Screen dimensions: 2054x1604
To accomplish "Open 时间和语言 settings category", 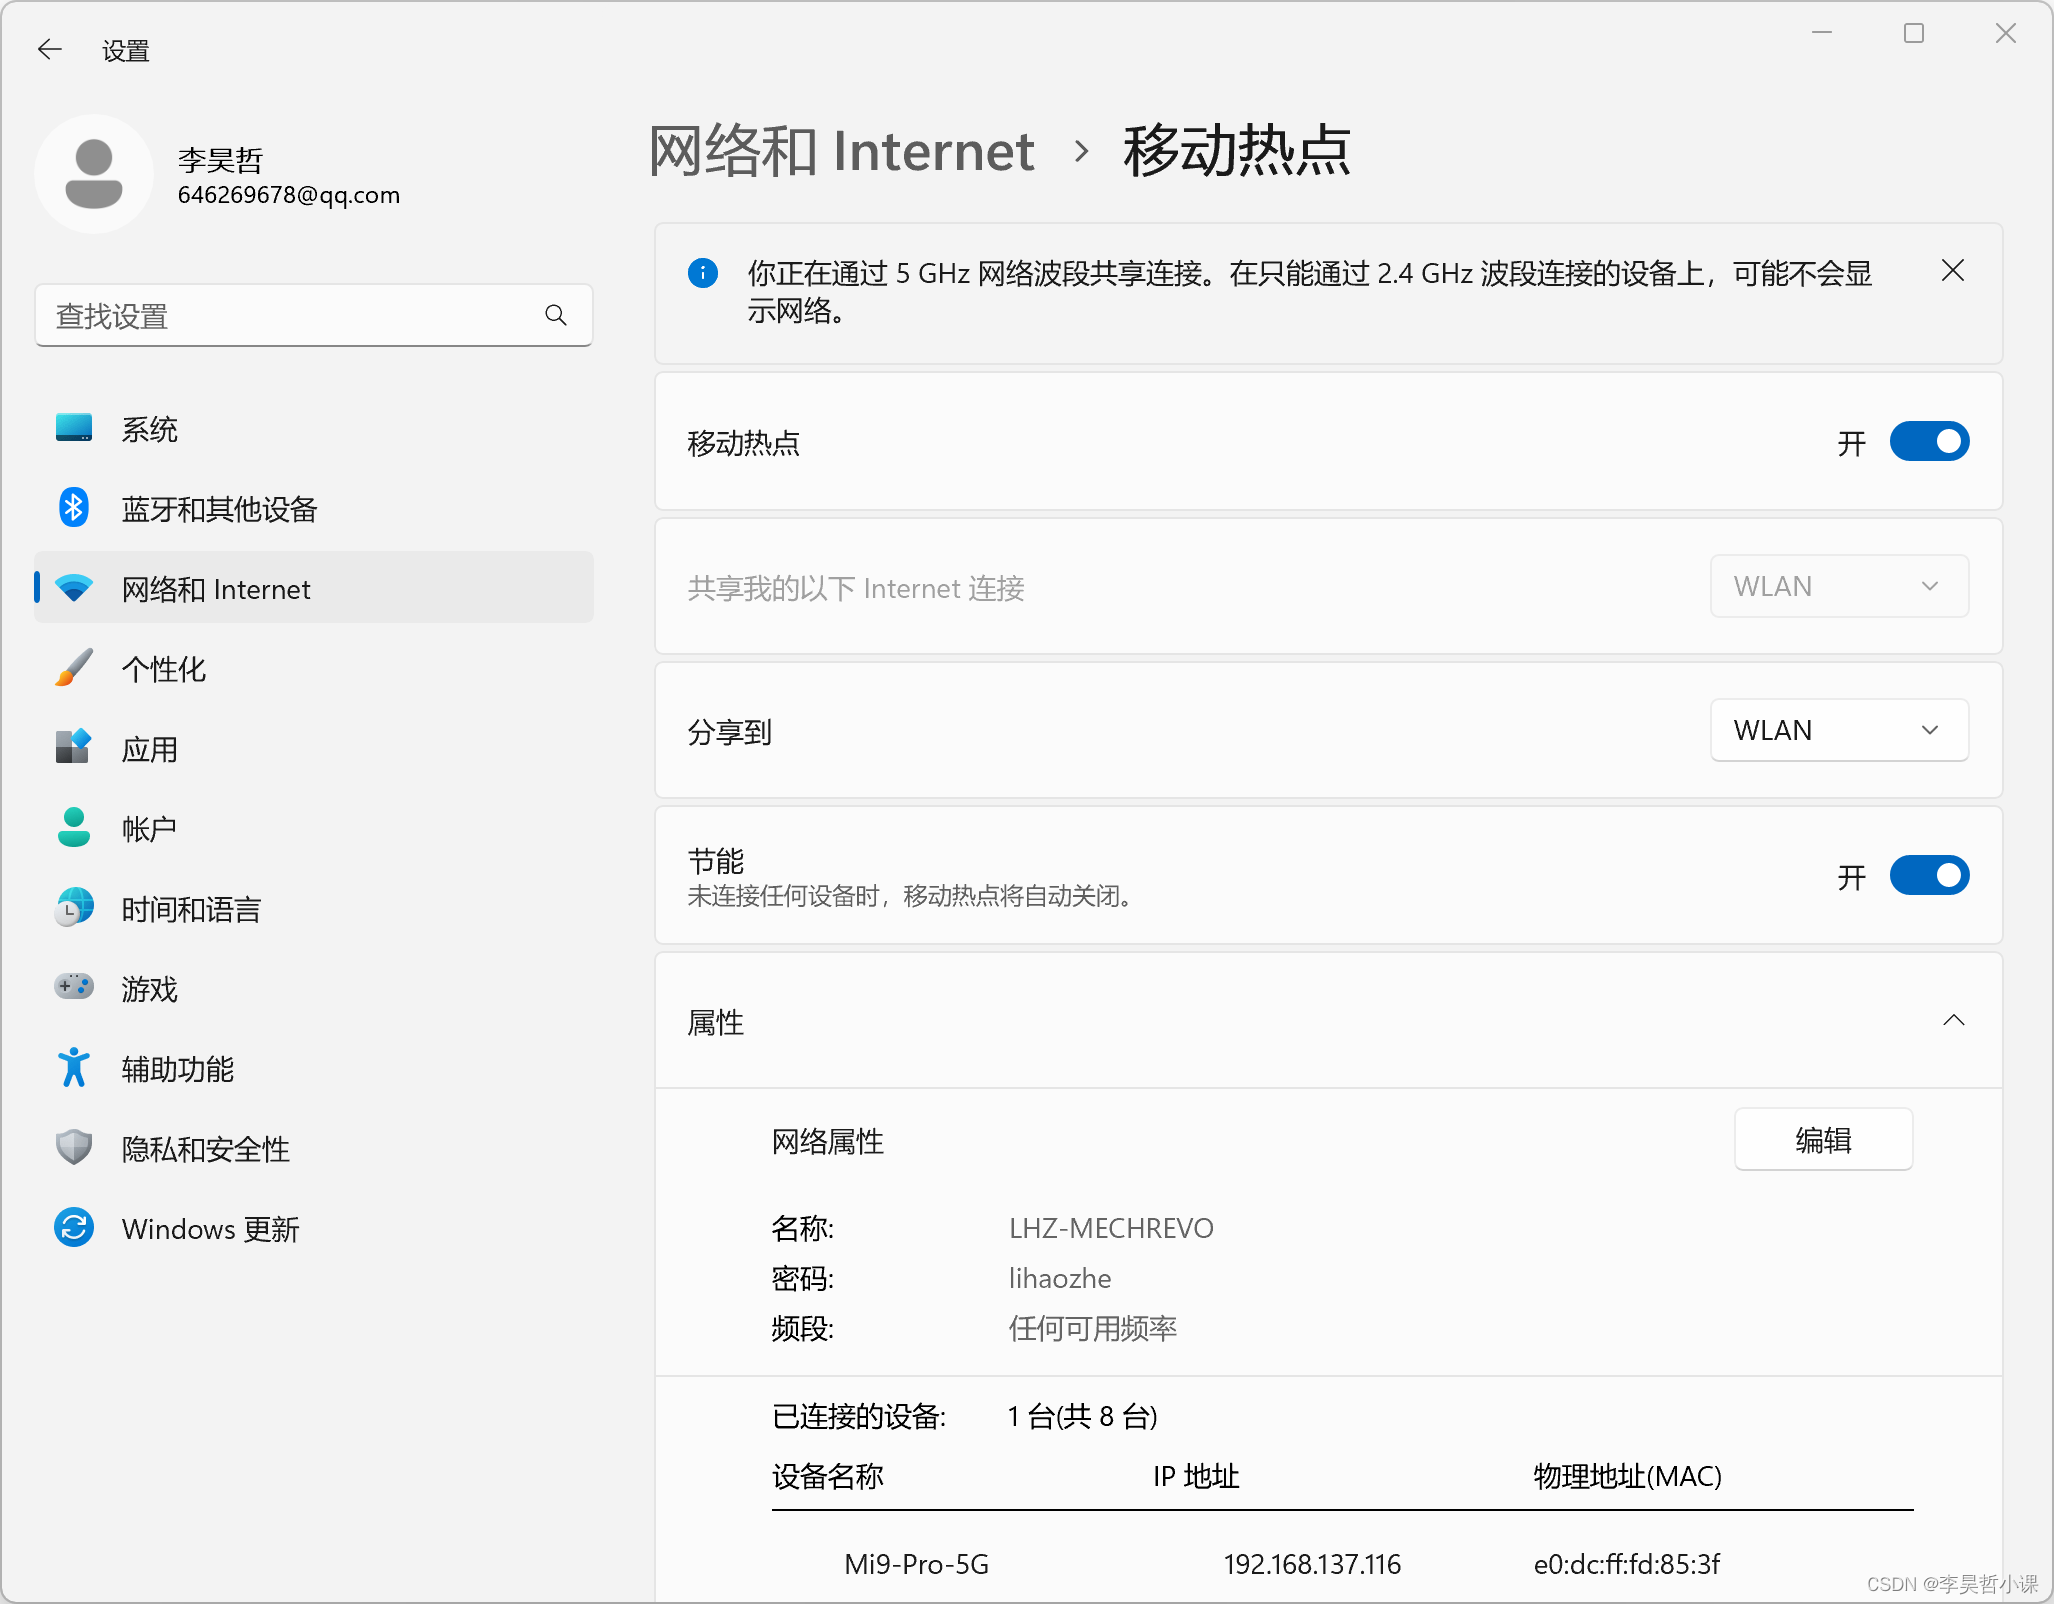I will (190, 909).
